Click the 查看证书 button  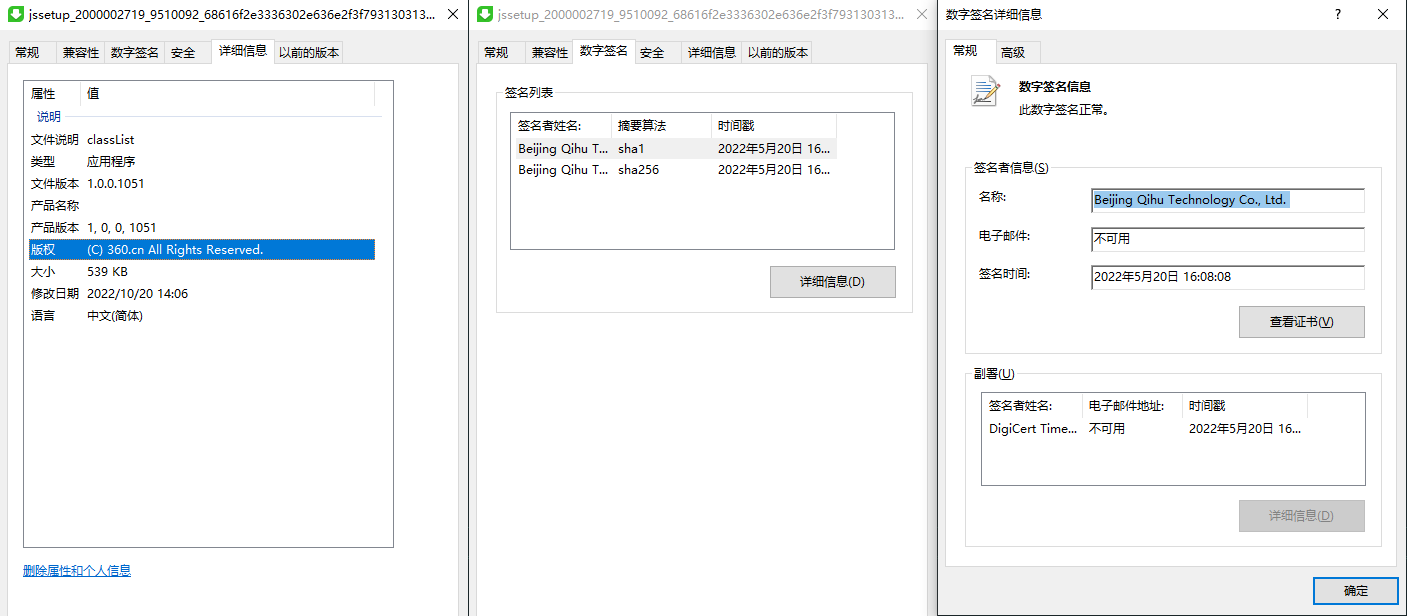[x=1301, y=322]
